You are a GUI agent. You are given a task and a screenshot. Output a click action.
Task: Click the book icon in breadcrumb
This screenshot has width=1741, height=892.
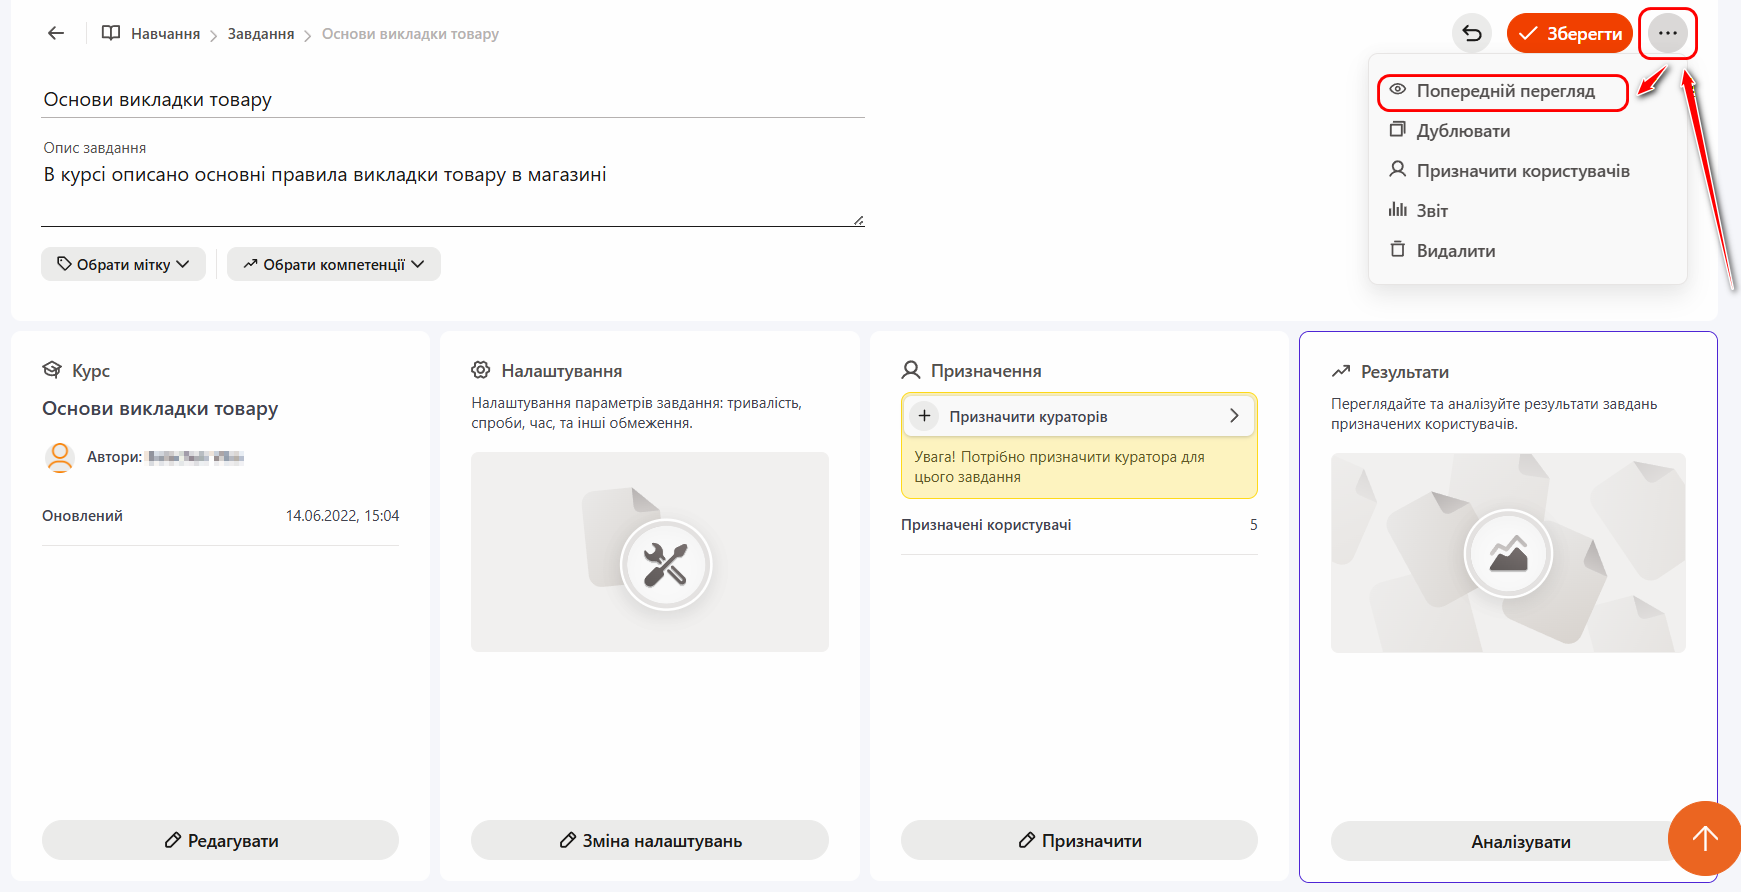pyautogui.click(x=111, y=33)
